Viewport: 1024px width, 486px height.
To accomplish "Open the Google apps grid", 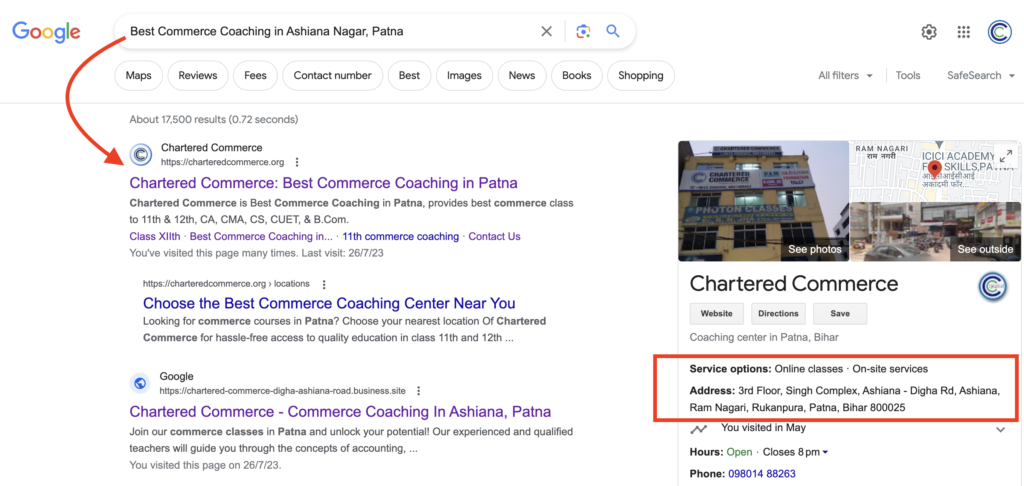I will 964,32.
